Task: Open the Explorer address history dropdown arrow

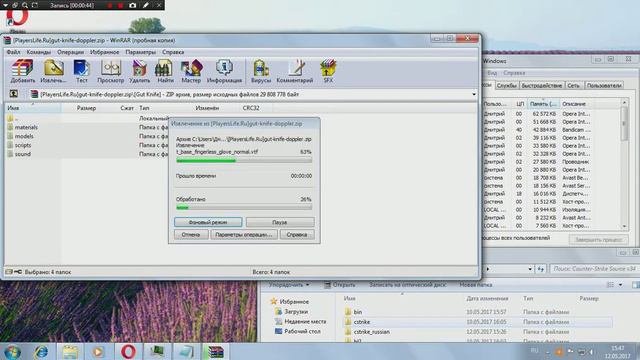Action: tap(530, 269)
